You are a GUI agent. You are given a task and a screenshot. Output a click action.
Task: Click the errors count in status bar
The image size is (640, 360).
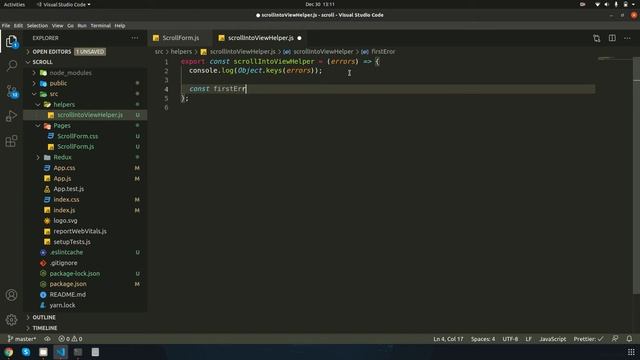click(x=64, y=339)
